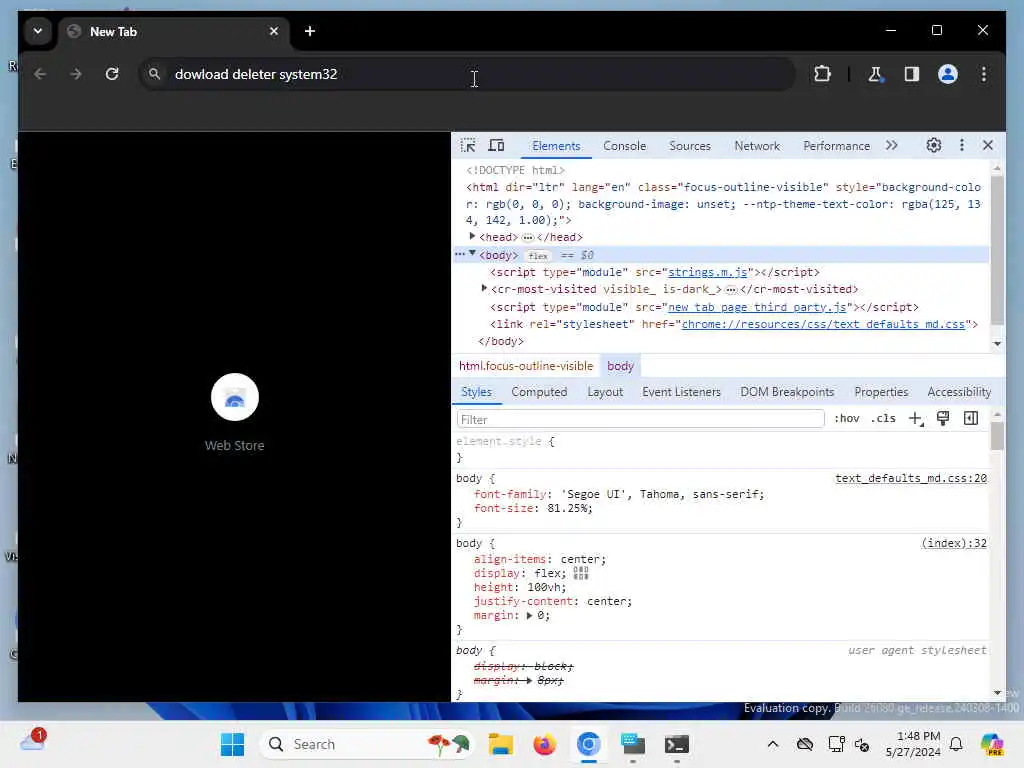Toggle the :hov element state button

pyautogui.click(x=846, y=419)
